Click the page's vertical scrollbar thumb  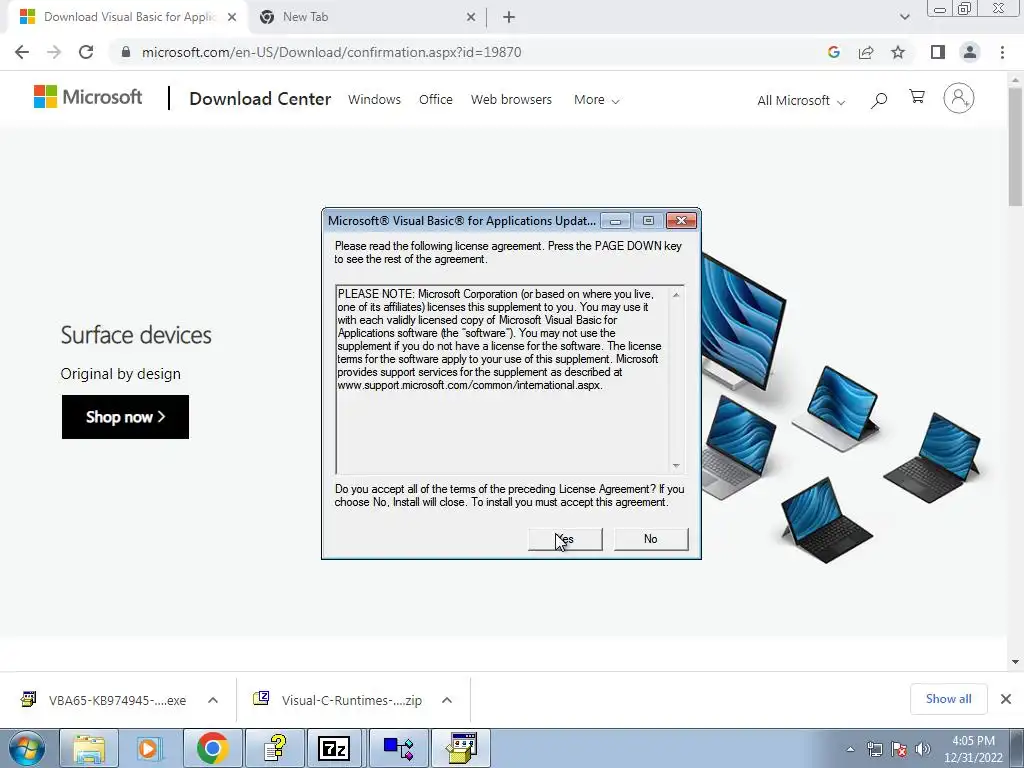point(1015,146)
